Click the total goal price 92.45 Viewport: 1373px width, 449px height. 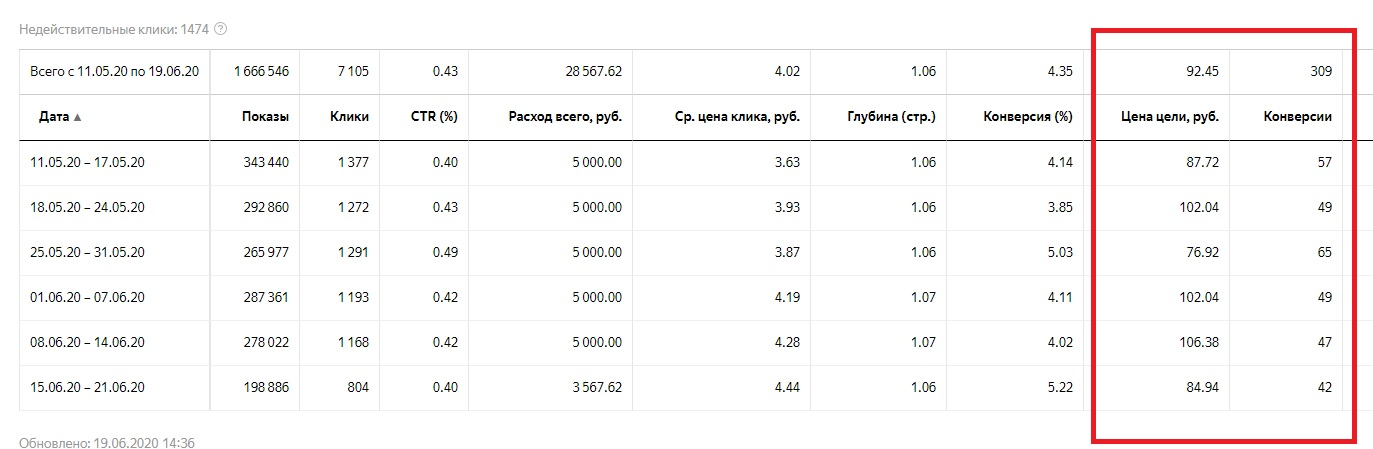(1201, 72)
